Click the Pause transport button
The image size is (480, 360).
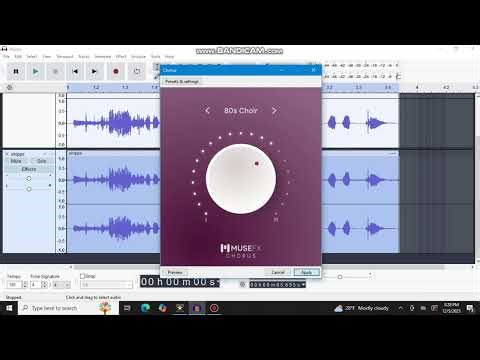point(16,71)
